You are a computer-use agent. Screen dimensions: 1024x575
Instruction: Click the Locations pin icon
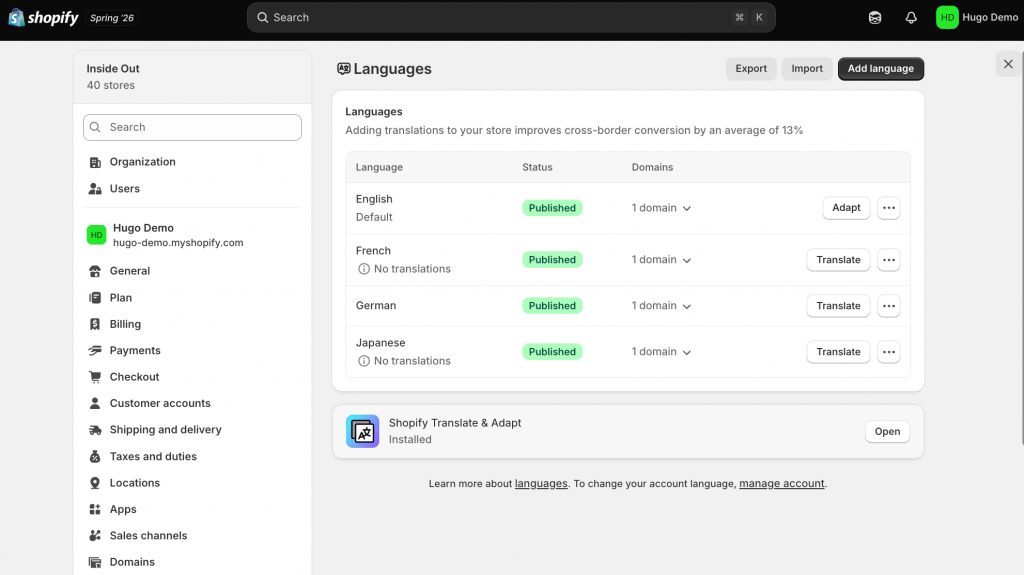[95, 483]
